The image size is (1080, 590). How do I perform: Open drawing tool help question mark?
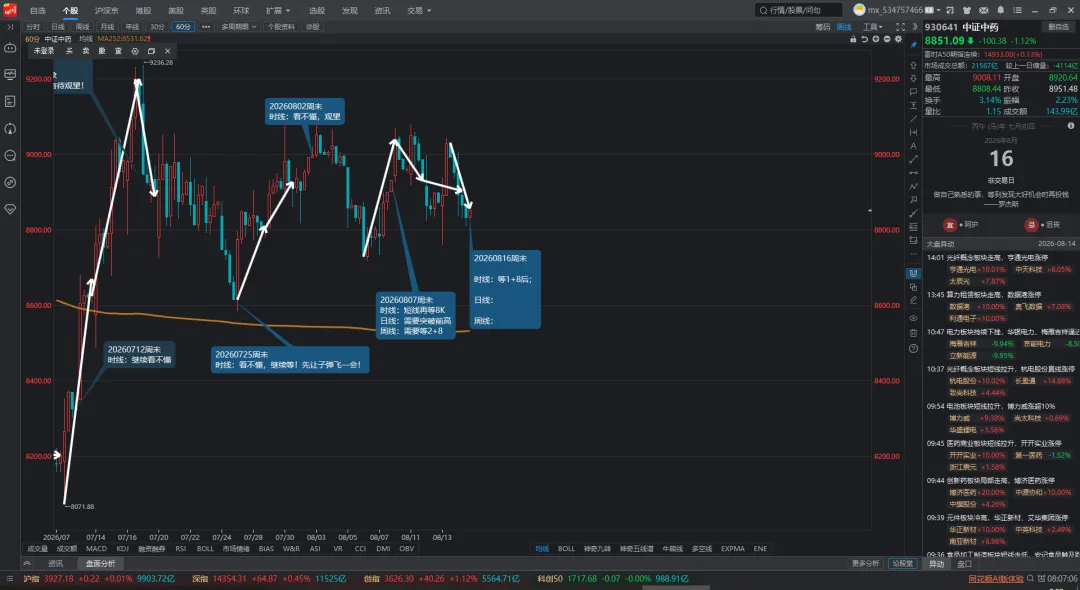(x=913, y=348)
